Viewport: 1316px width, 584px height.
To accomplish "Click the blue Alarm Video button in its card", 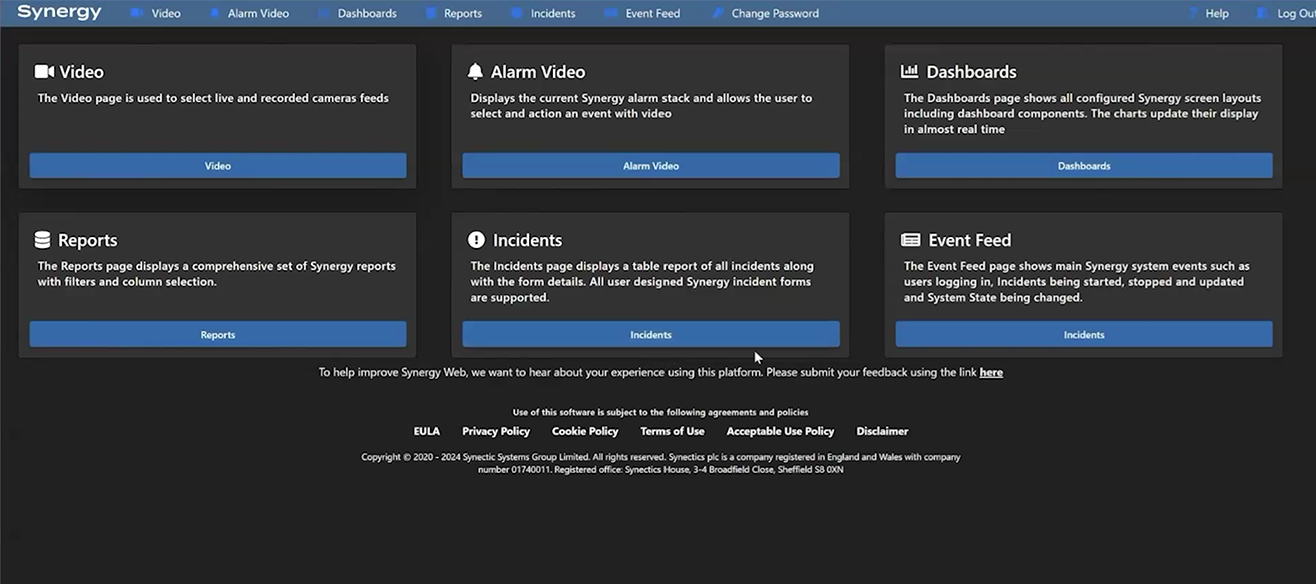I will [x=651, y=166].
